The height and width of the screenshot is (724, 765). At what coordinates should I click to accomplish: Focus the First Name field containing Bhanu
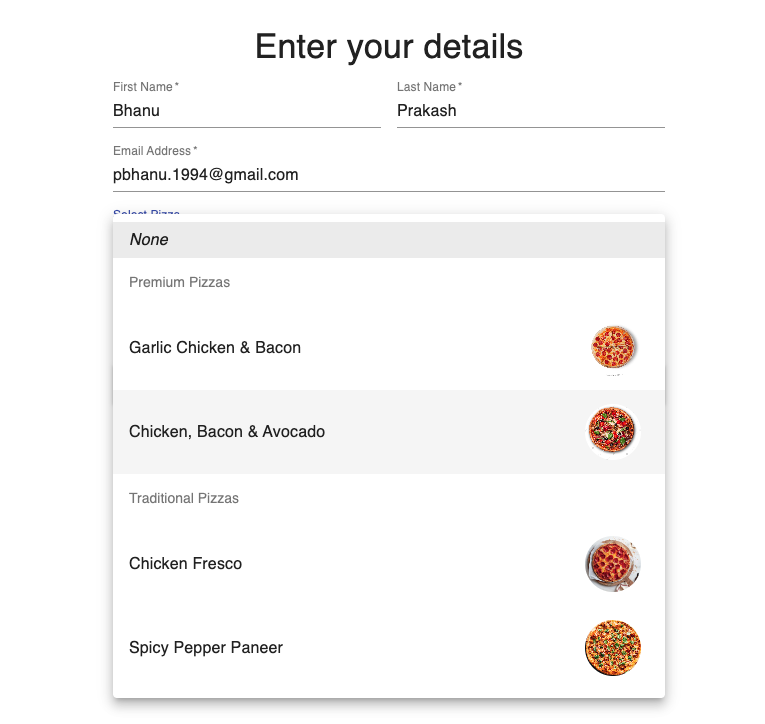click(246, 111)
